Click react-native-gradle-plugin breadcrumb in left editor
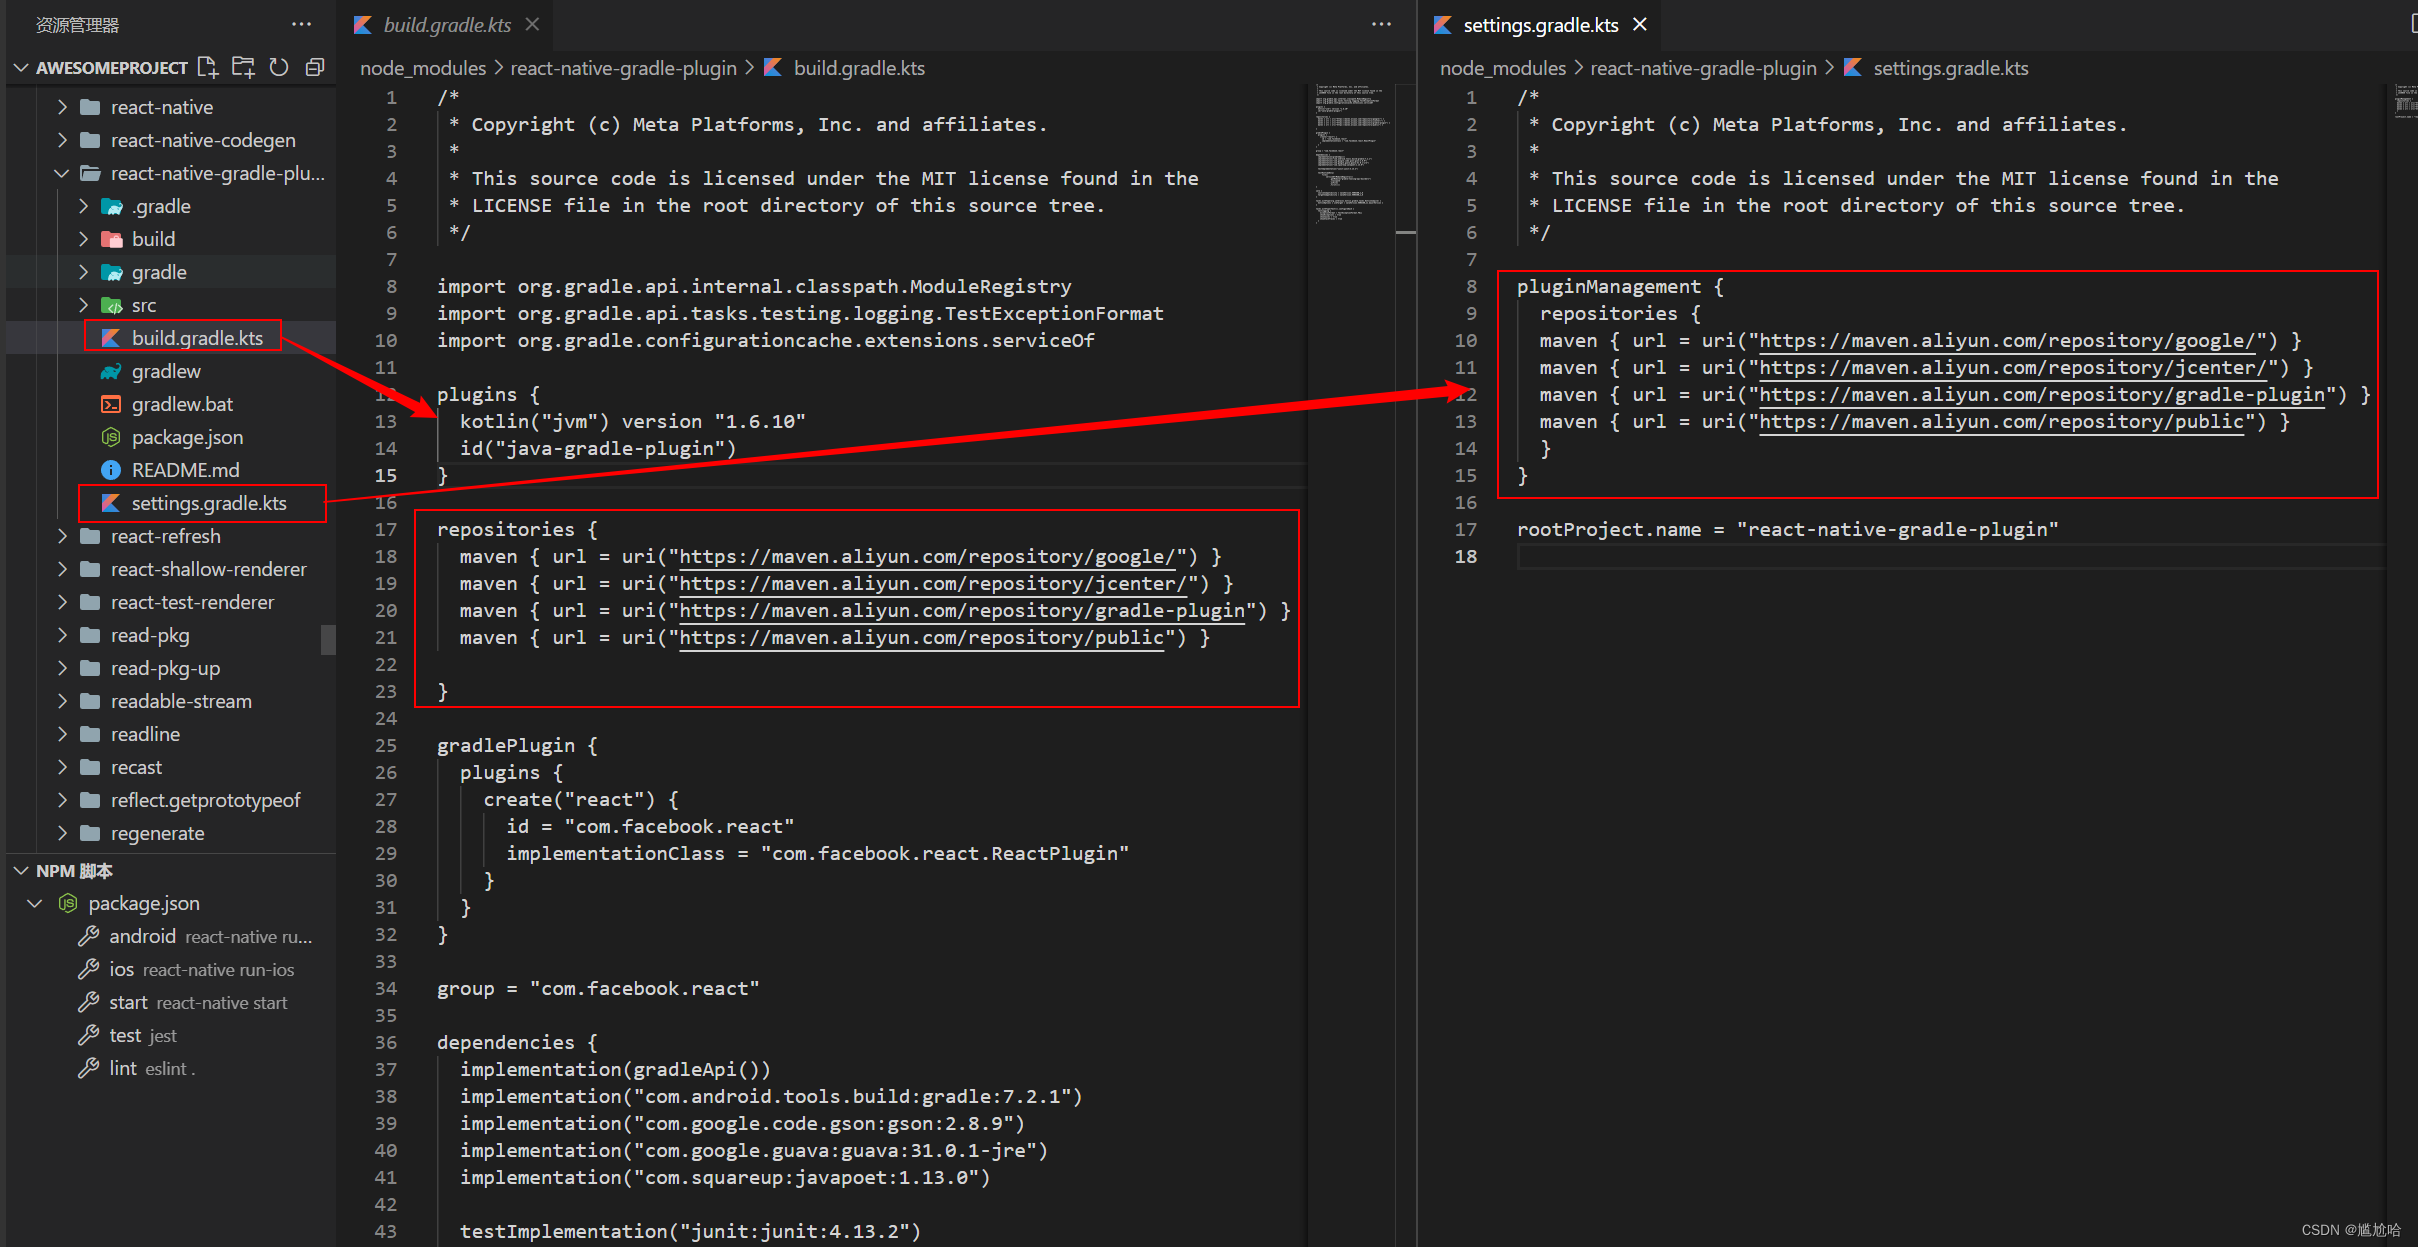This screenshot has height=1247, width=2418. tap(623, 68)
